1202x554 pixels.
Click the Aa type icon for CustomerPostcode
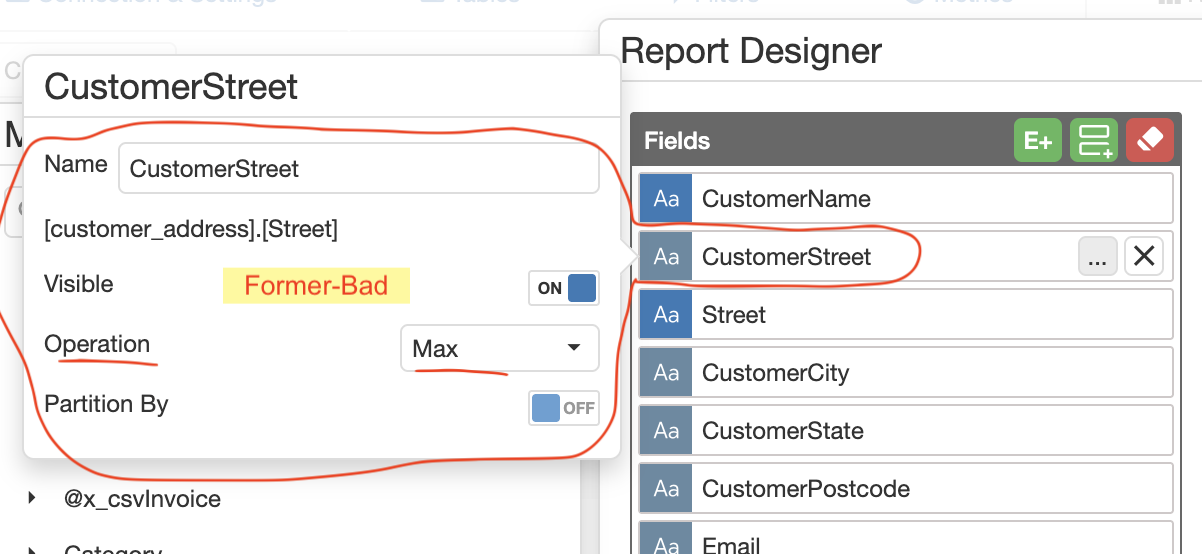coord(666,489)
